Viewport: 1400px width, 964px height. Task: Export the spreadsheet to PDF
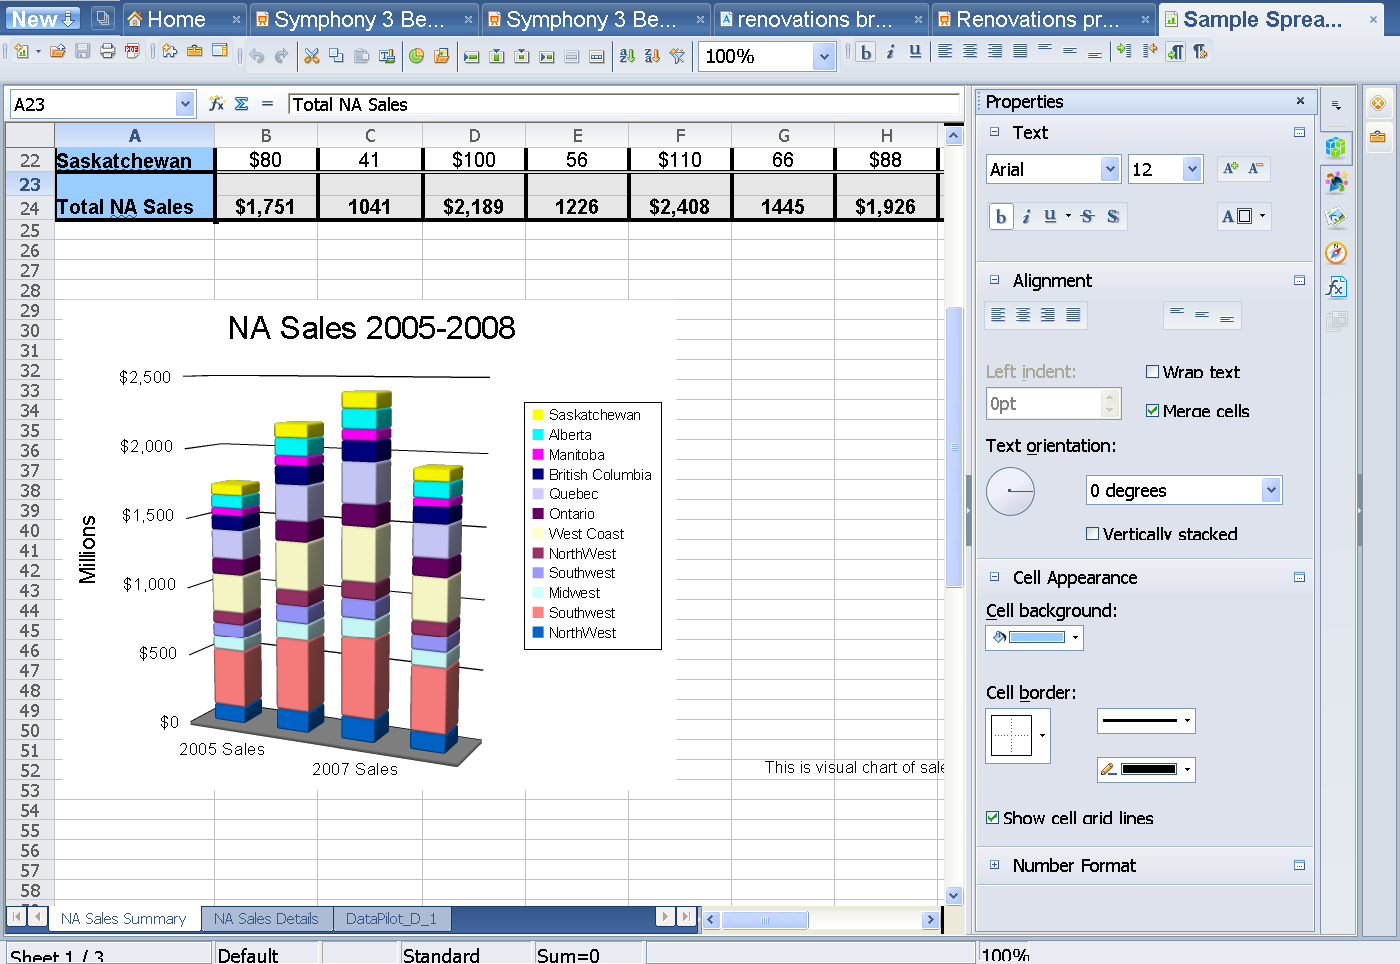click(x=131, y=57)
